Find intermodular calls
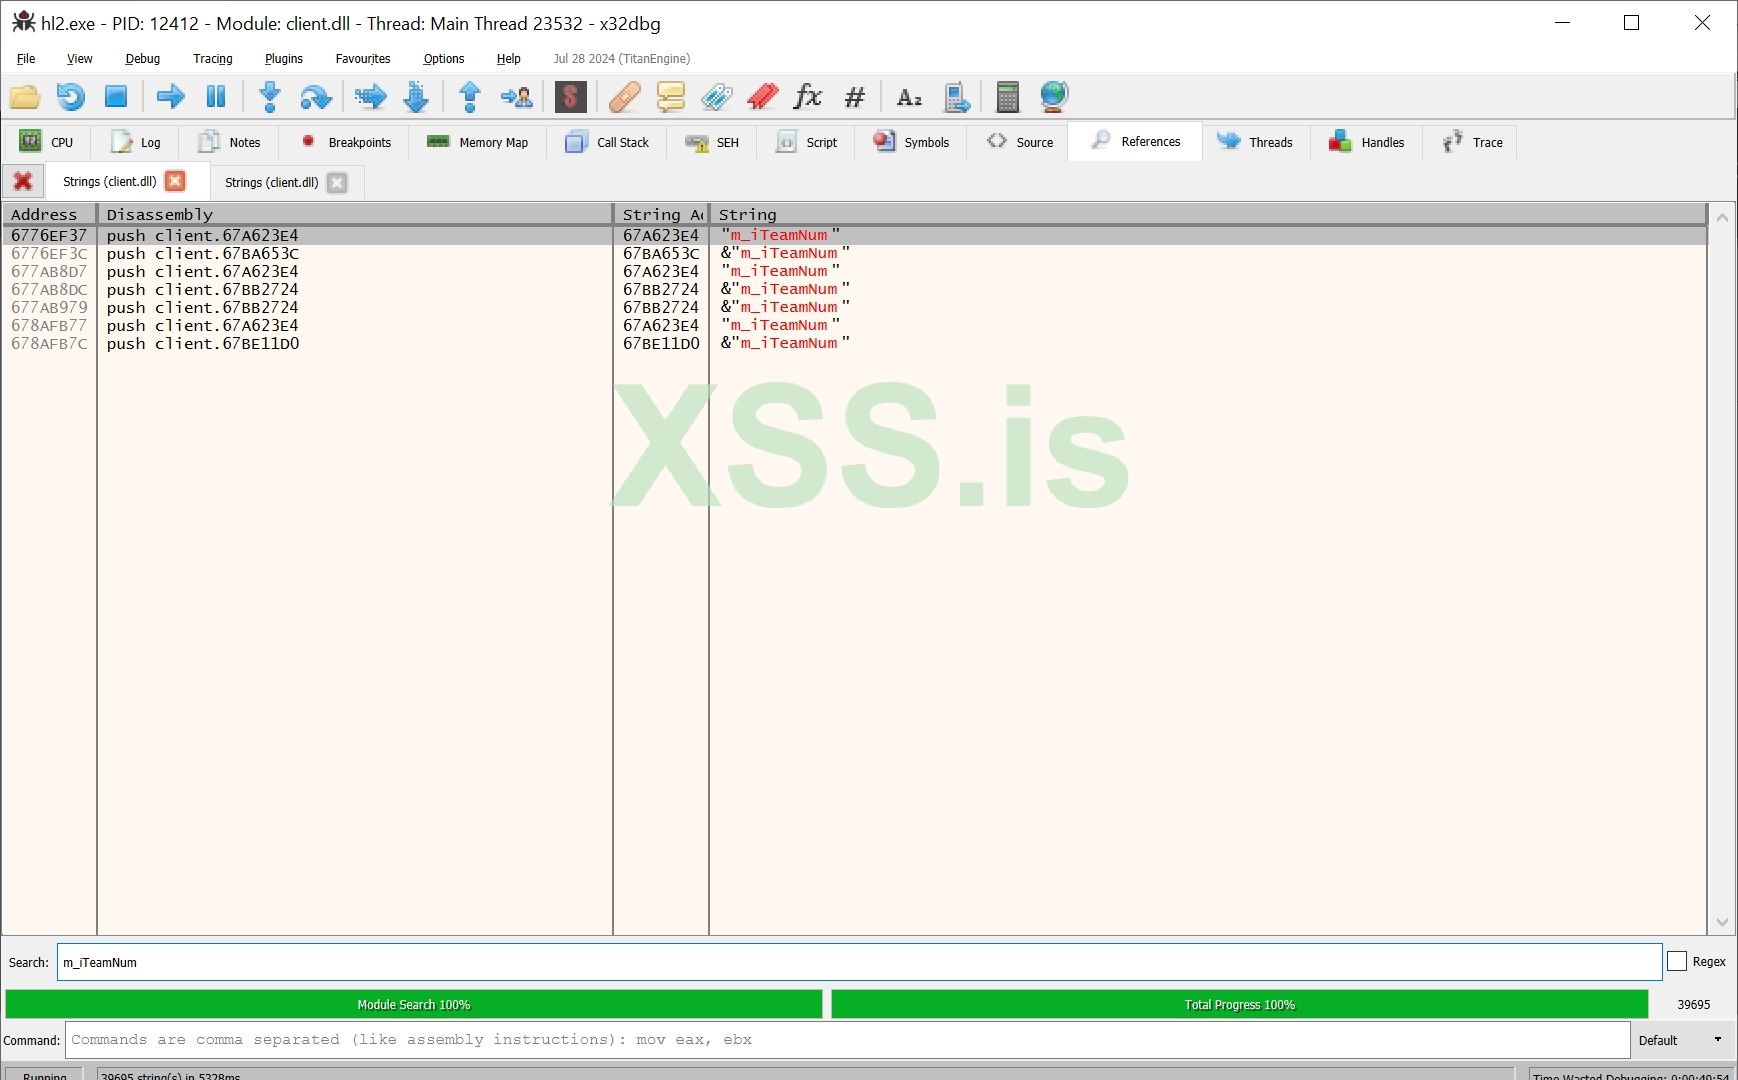The image size is (1738, 1080). coord(955,97)
